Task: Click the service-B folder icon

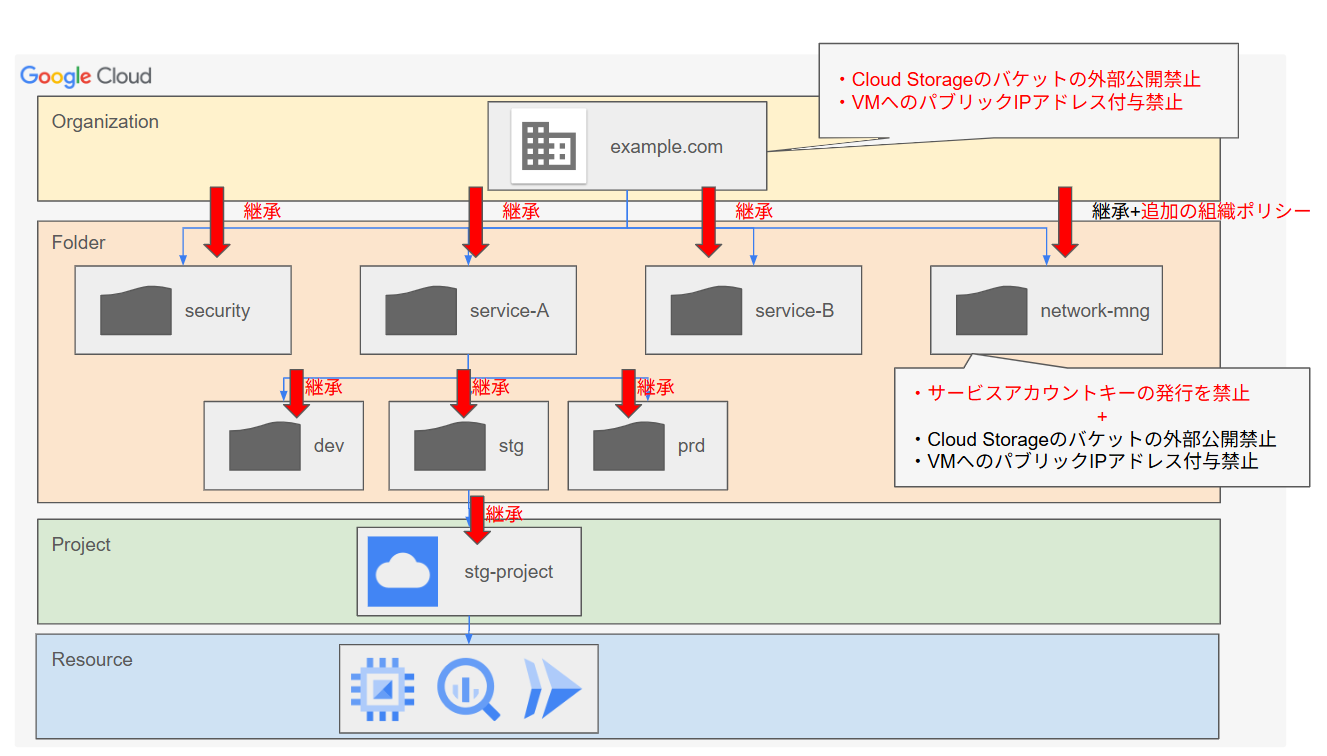Action: click(705, 310)
